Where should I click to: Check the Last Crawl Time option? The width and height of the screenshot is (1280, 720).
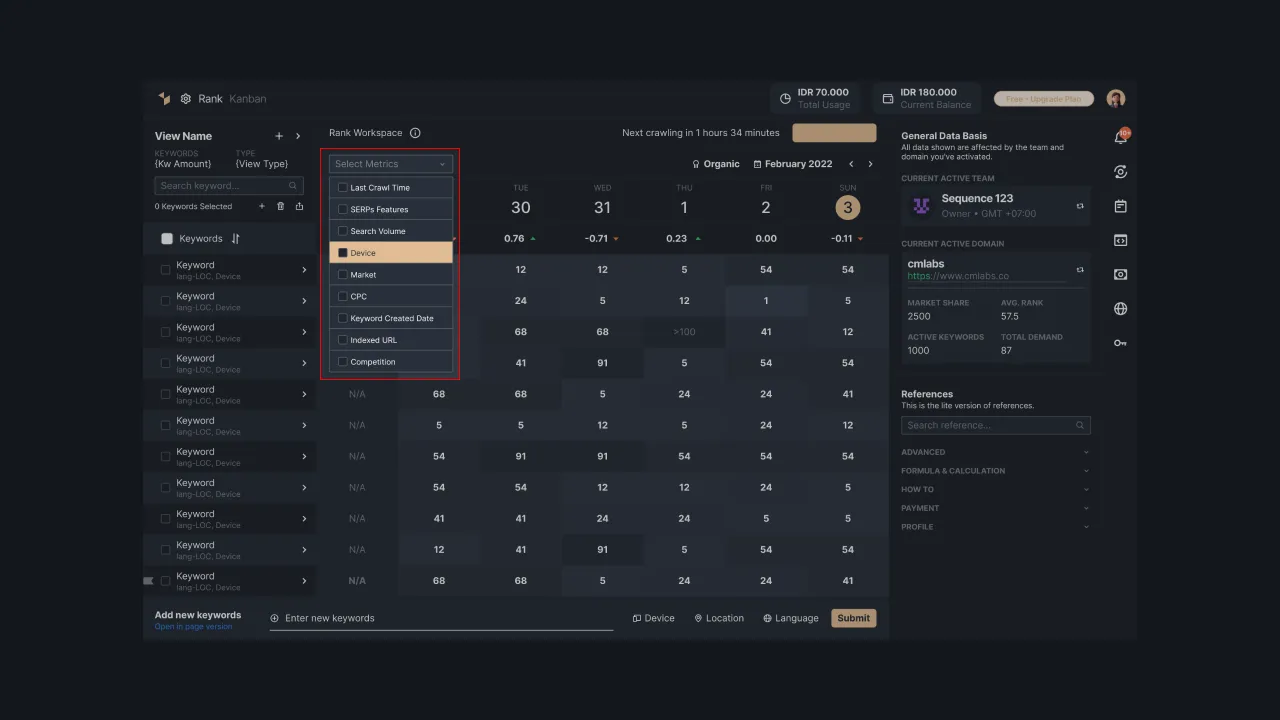click(343, 188)
